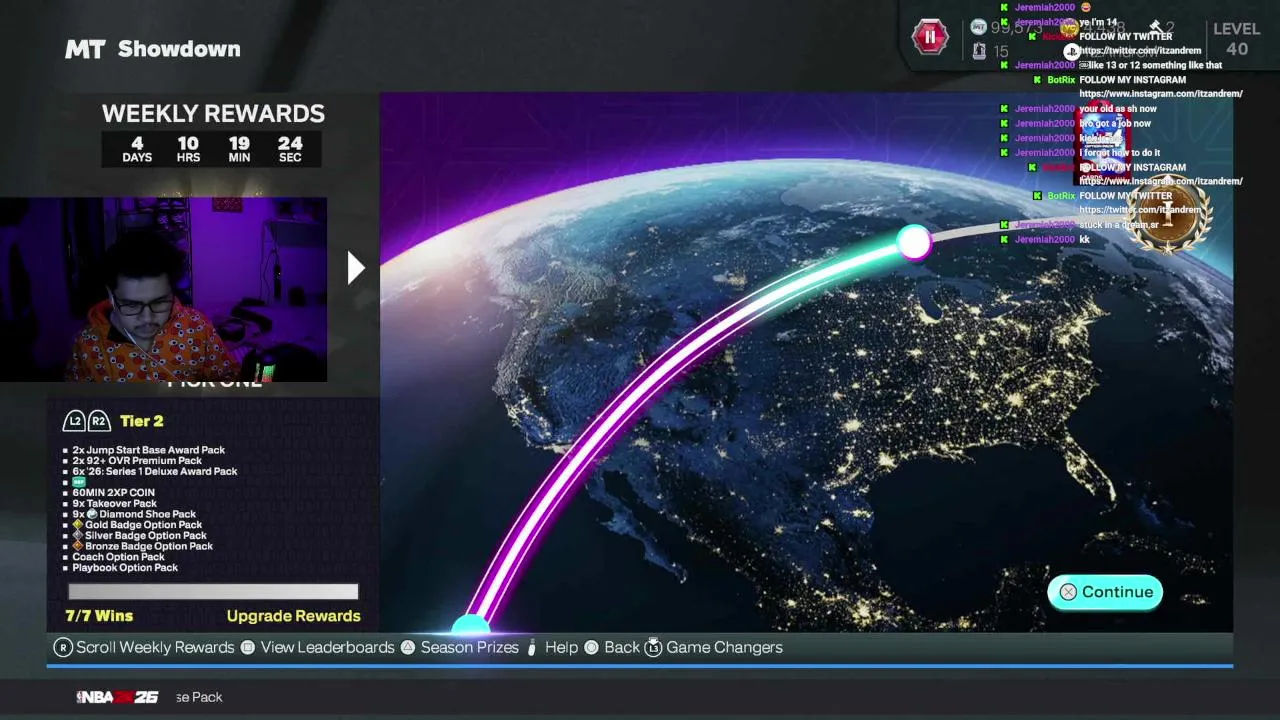Screen dimensions: 1280x720
Task: Click 2x 92+ OVR Premium Pack
Action: 137,461
